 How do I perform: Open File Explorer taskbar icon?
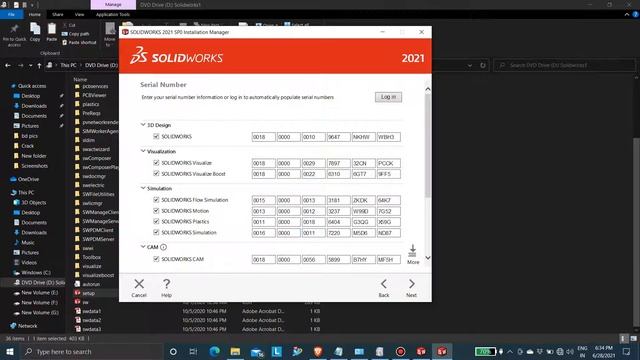(x=236, y=351)
